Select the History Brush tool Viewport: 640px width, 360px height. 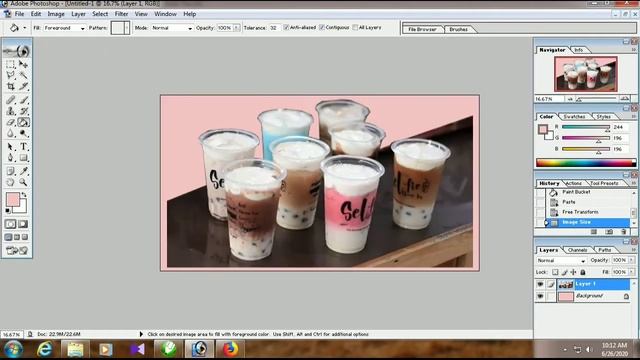(23, 111)
